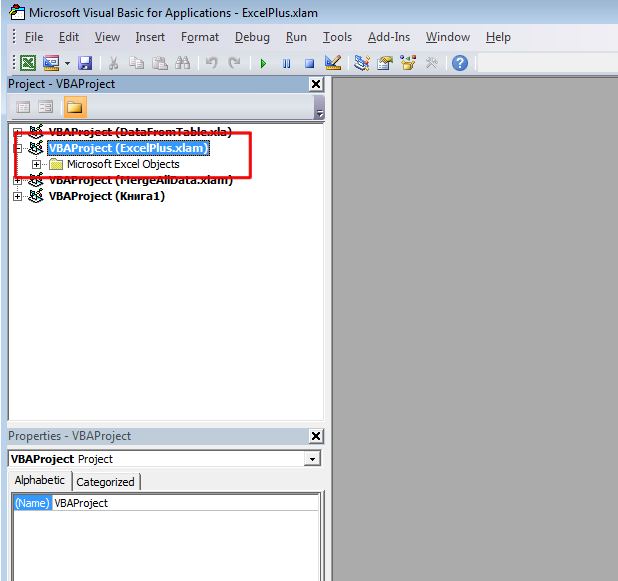Screen dimensions: 618x581
Task: Open the Insert menu
Action: pos(150,37)
